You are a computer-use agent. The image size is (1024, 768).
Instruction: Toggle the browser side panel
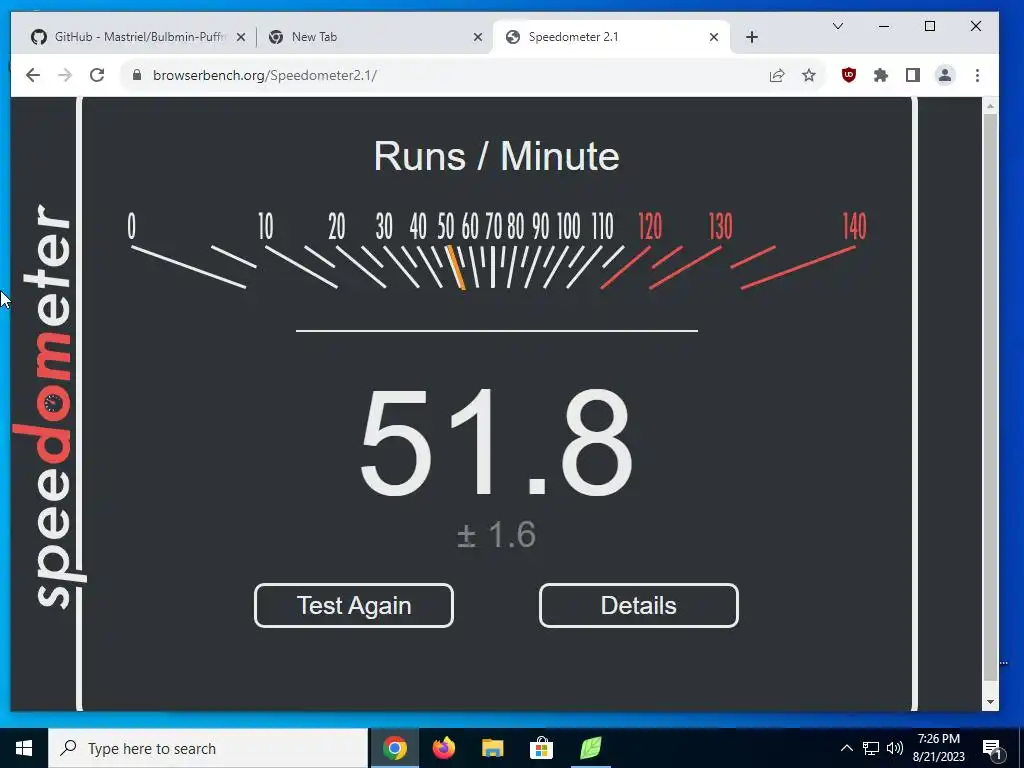(912, 75)
